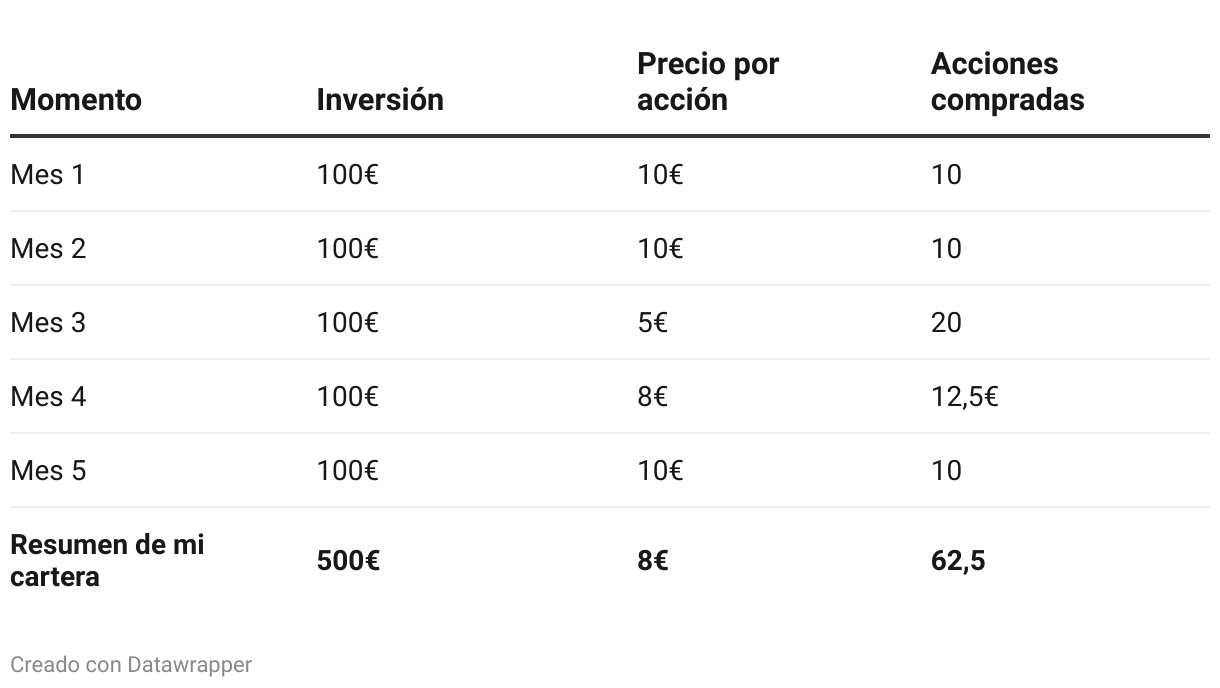The height and width of the screenshot is (688, 1220).
Task: Click the 8€ price in Mes 4 row
Action: click(x=653, y=397)
